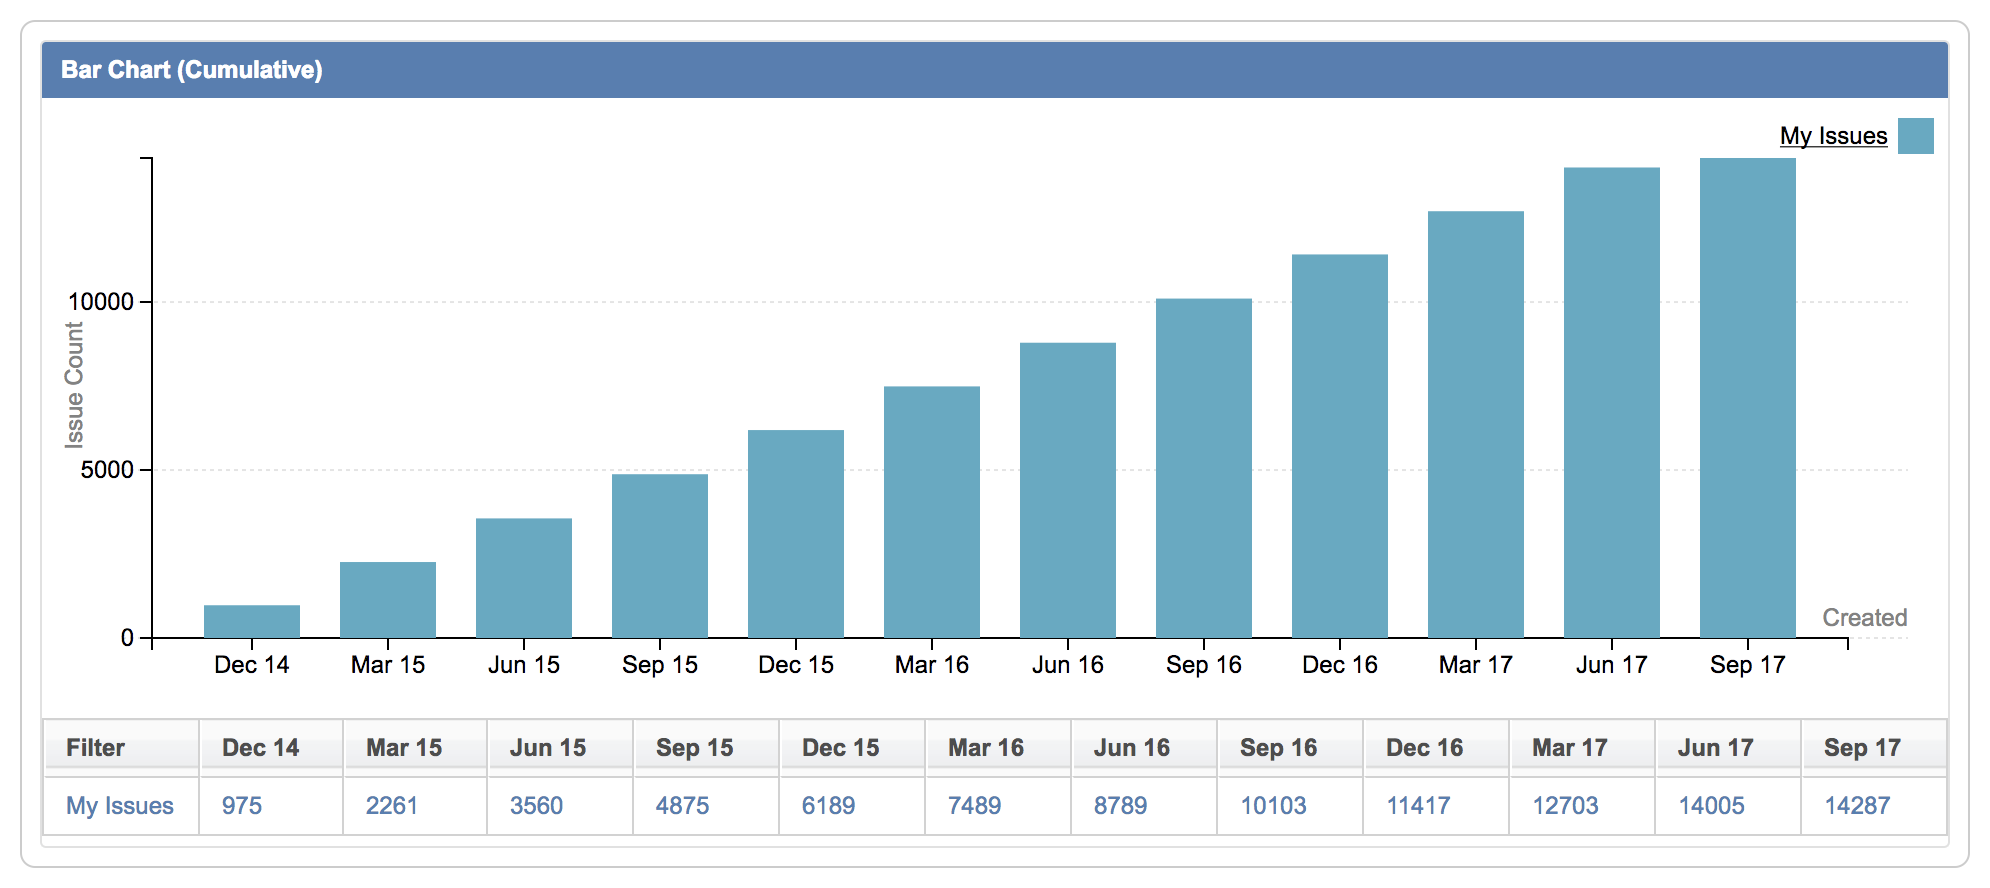Click the Dec 14 bar in chart
The width and height of the screenshot is (1990, 888).
point(252,621)
